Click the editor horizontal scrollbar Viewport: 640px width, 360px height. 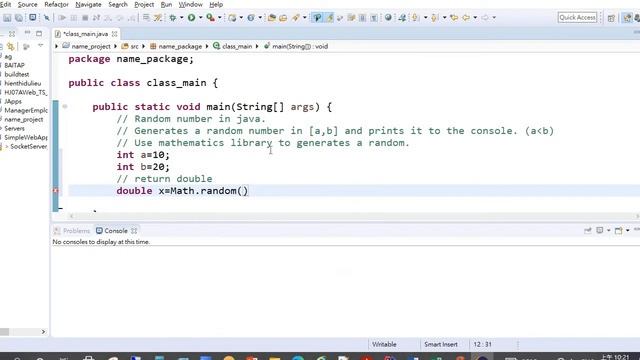pyautogui.click(x=353, y=216)
